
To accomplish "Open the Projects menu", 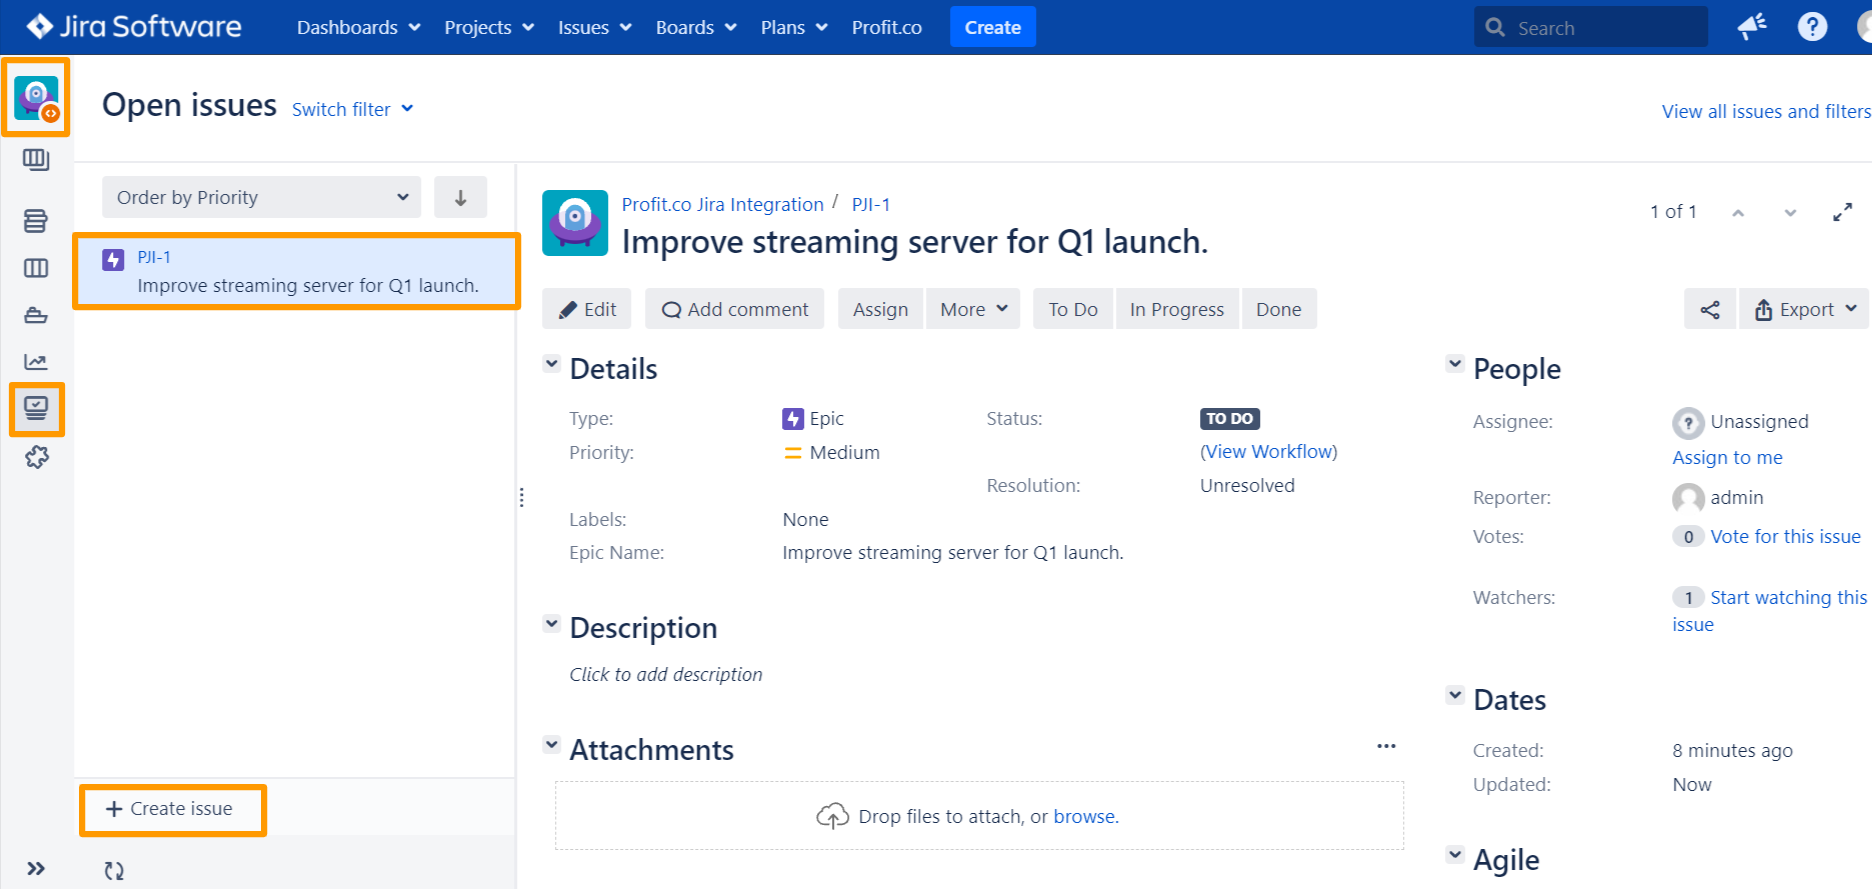I will pyautogui.click(x=489, y=27).
